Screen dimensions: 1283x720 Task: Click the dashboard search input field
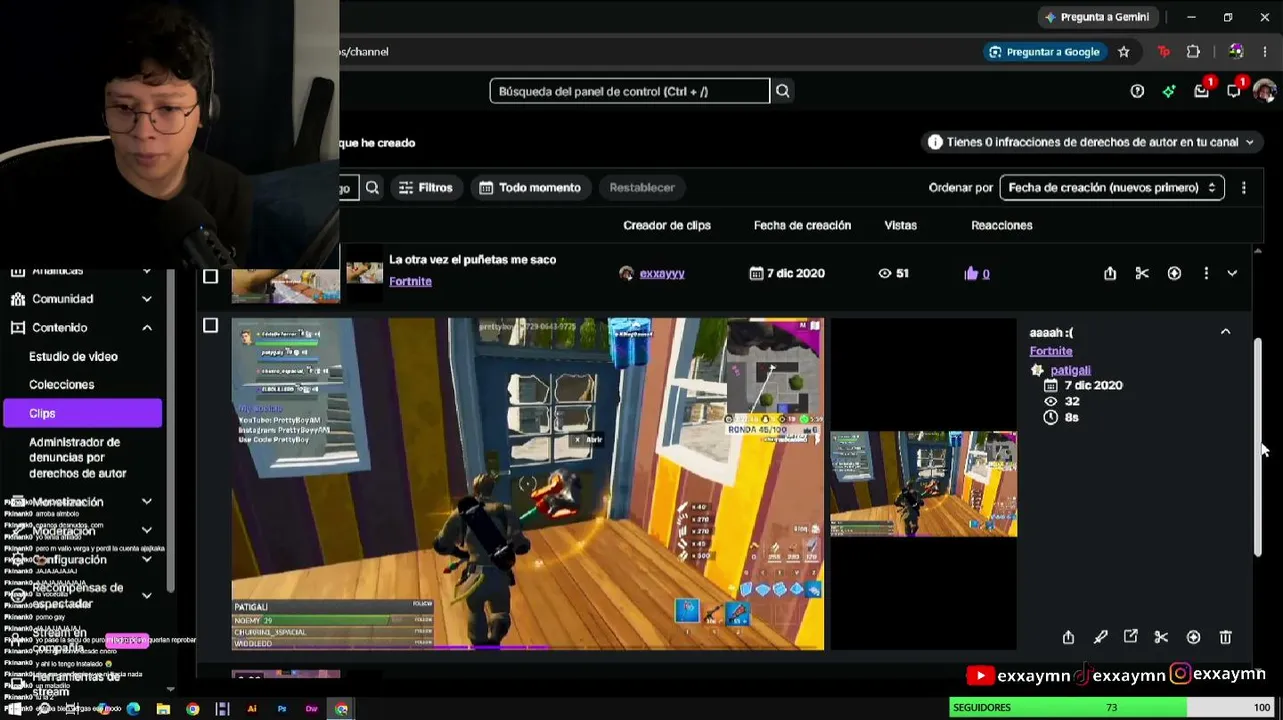[x=630, y=91]
